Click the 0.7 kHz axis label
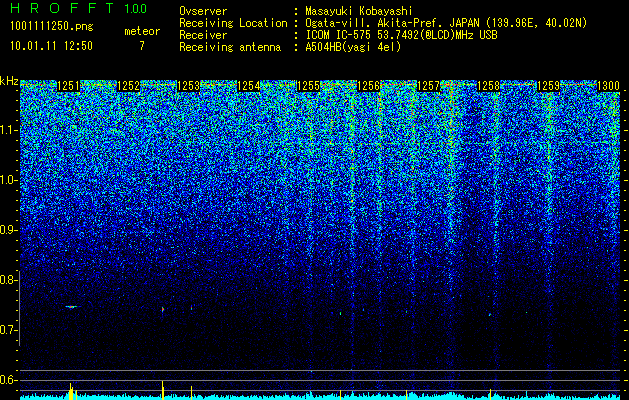Viewport: 629px width, 400px height. pyautogui.click(x=7, y=330)
